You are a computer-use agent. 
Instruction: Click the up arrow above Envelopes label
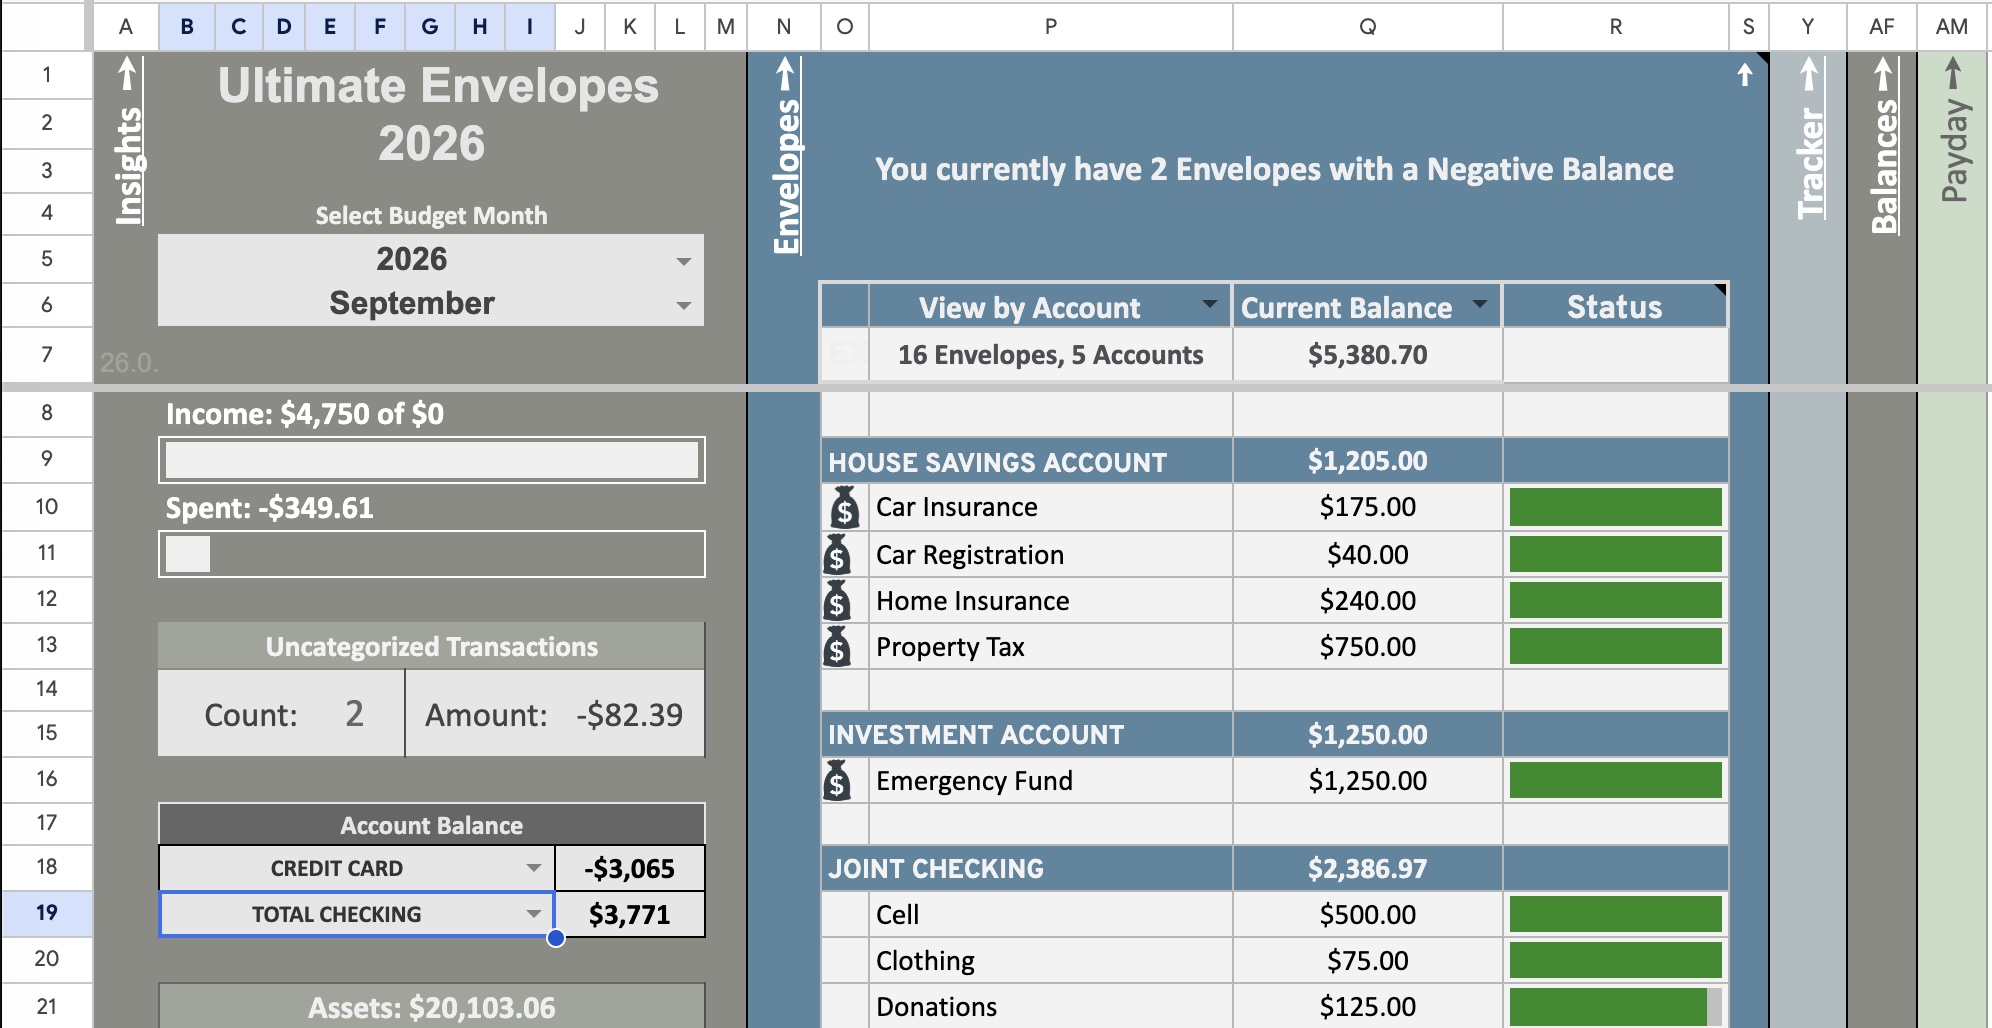click(x=786, y=73)
